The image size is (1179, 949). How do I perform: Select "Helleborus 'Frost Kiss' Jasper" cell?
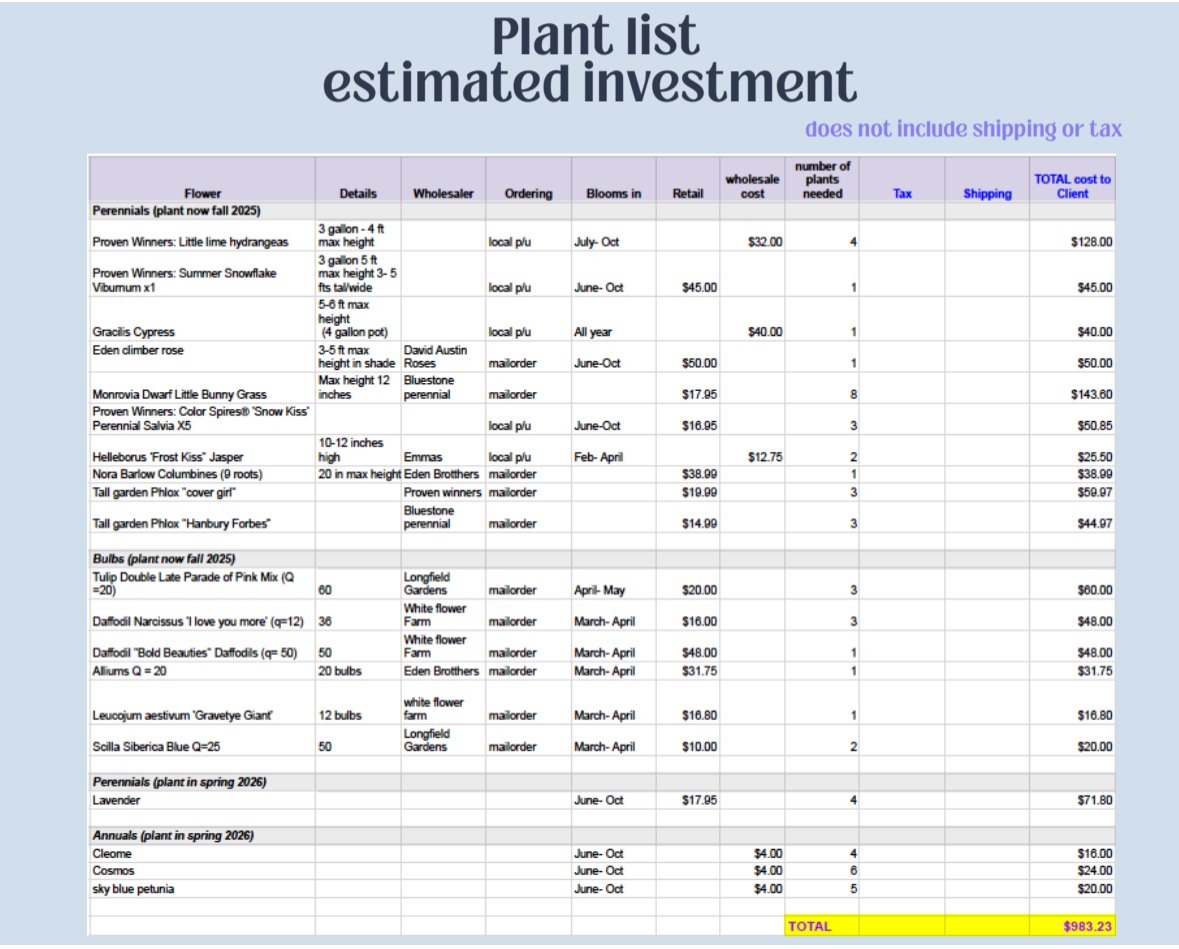point(202,450)
